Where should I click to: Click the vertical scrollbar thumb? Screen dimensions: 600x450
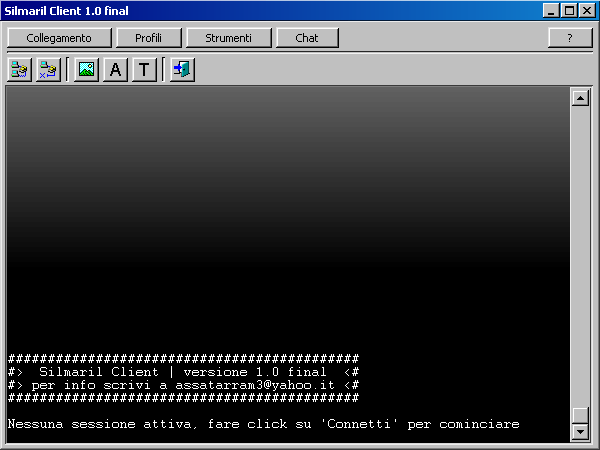pyautogui.click(x=580, y=416)
